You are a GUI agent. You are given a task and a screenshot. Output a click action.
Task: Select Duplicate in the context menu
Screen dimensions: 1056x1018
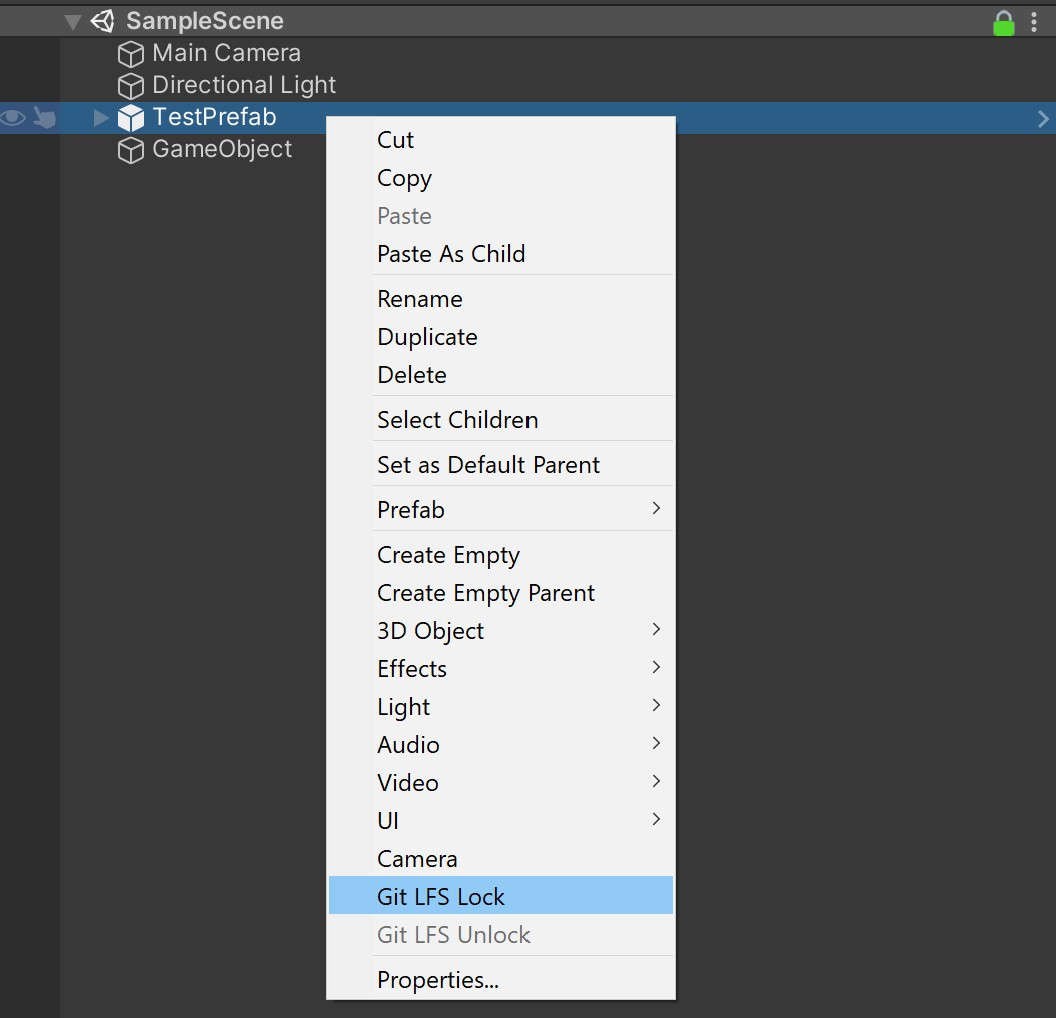coord(427,337)
